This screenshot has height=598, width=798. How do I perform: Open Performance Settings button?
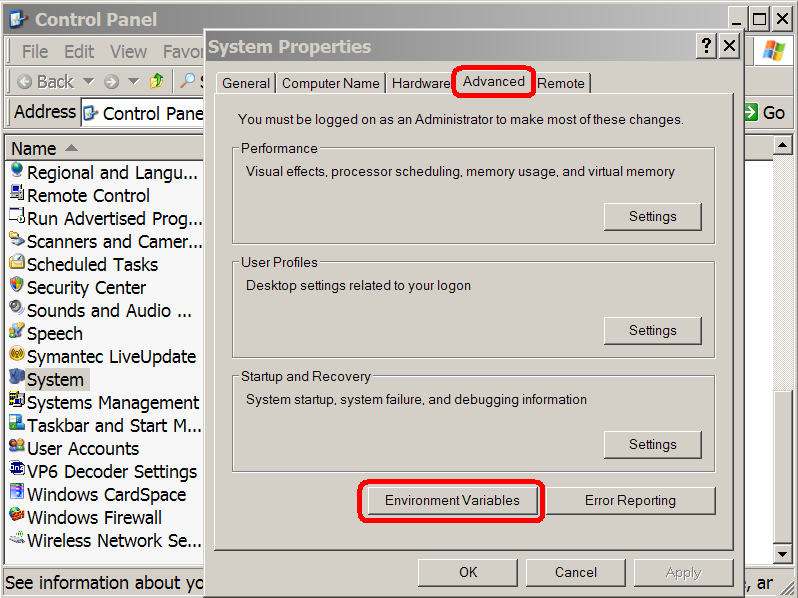click(x=652, y=217)
